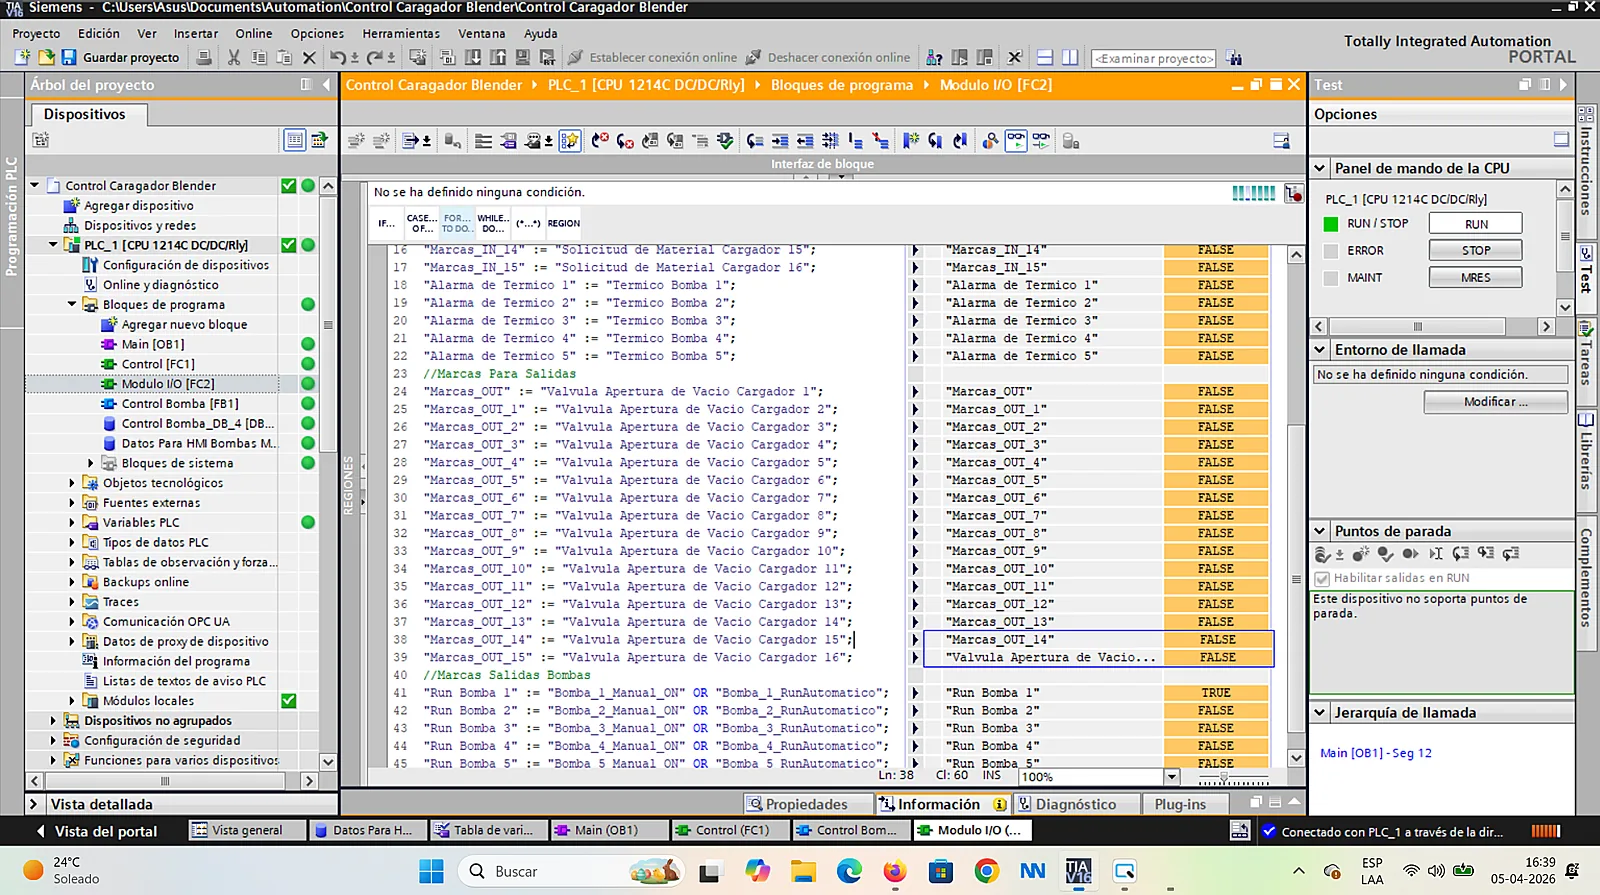Click the TIA Portal taskbar icon
The image size is (1600, 895).
[1078, 871]
